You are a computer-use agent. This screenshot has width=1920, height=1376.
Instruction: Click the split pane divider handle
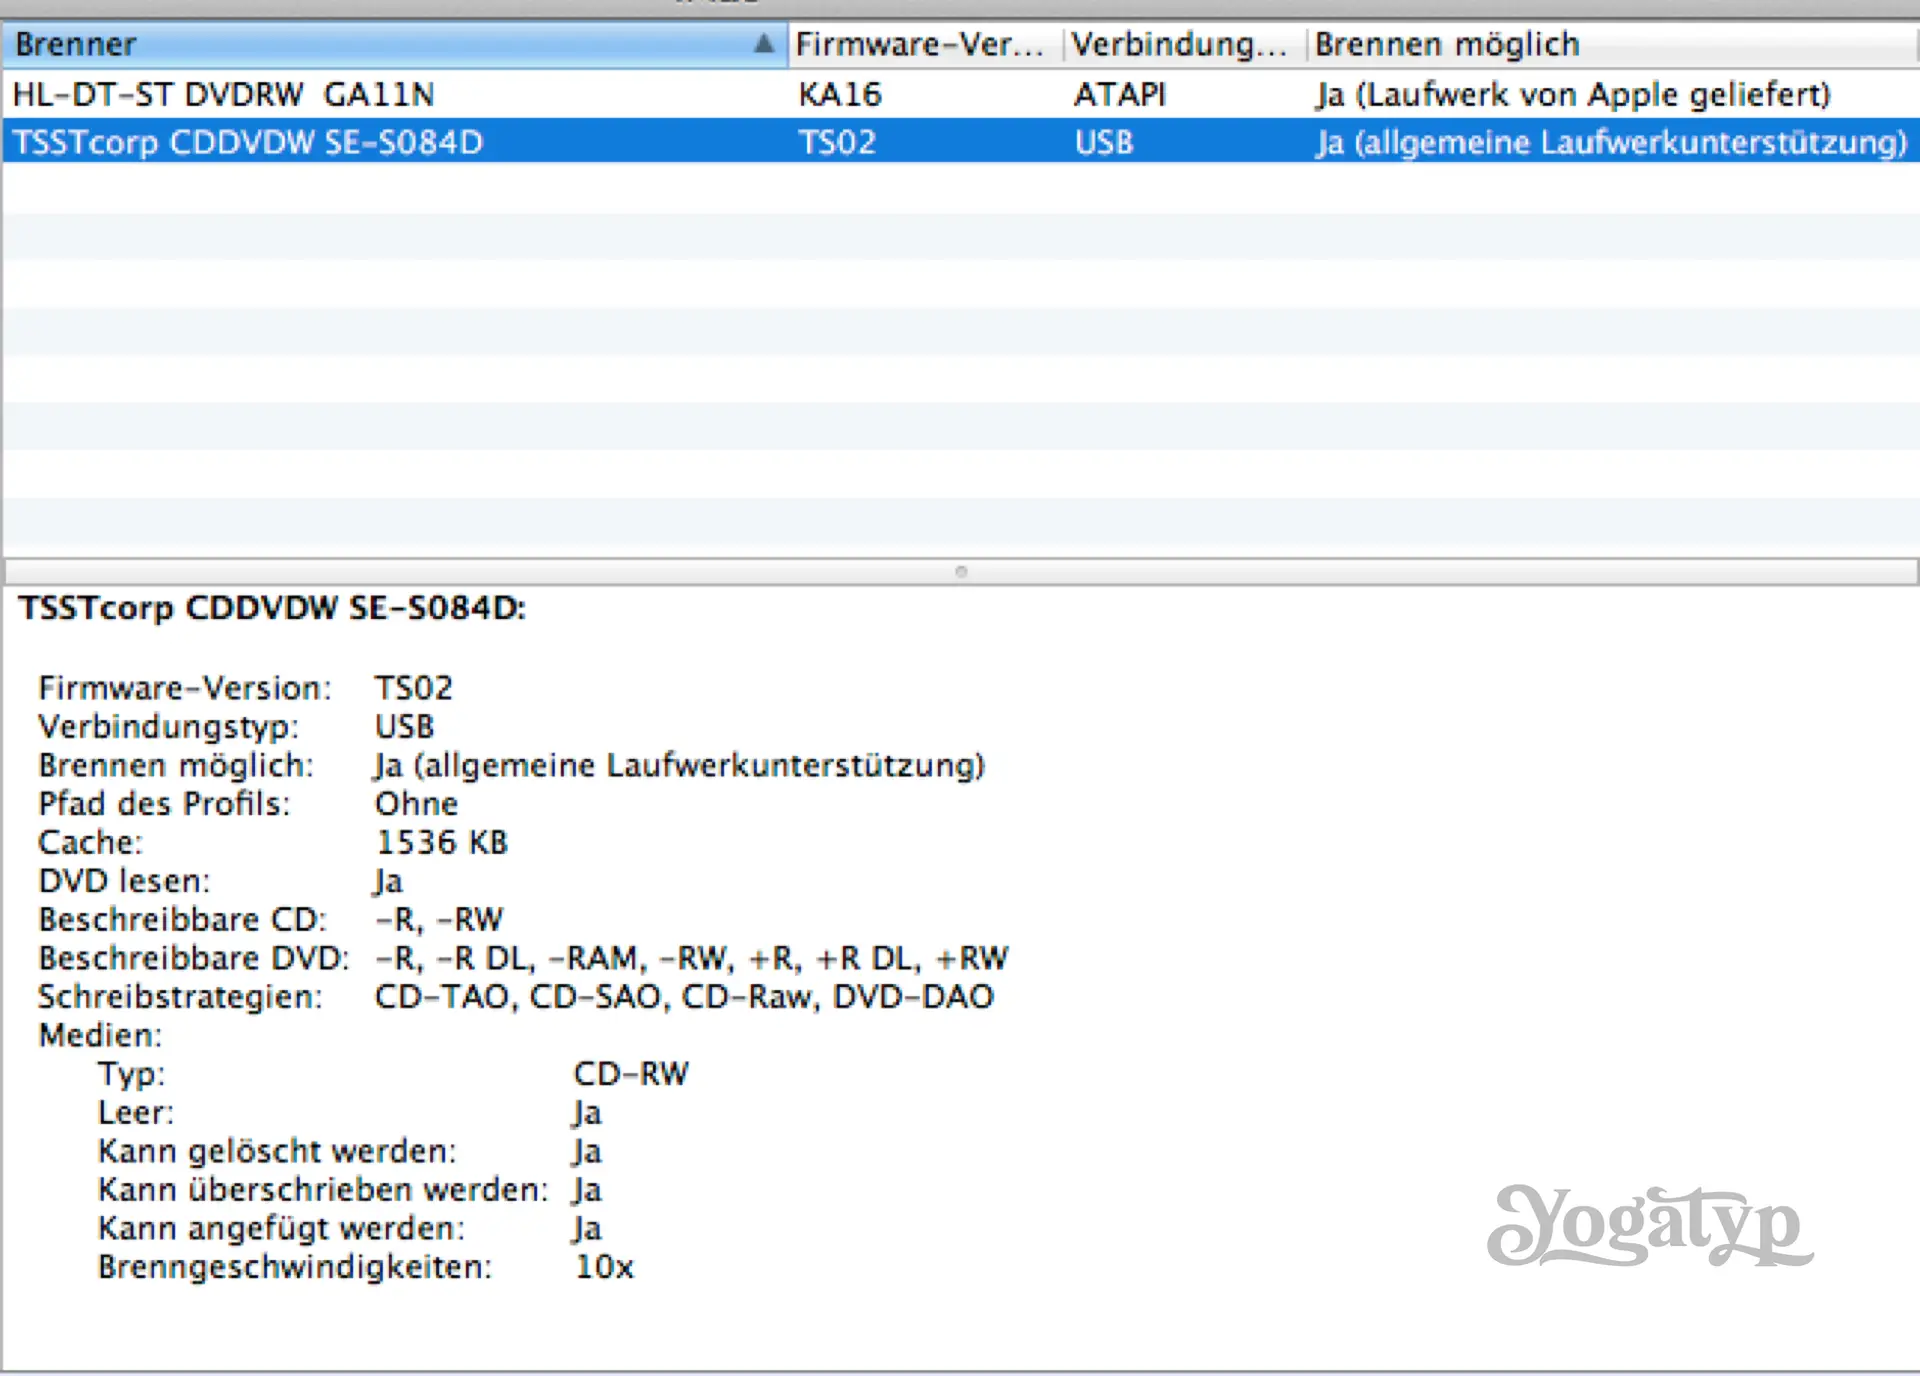[961, 572]
